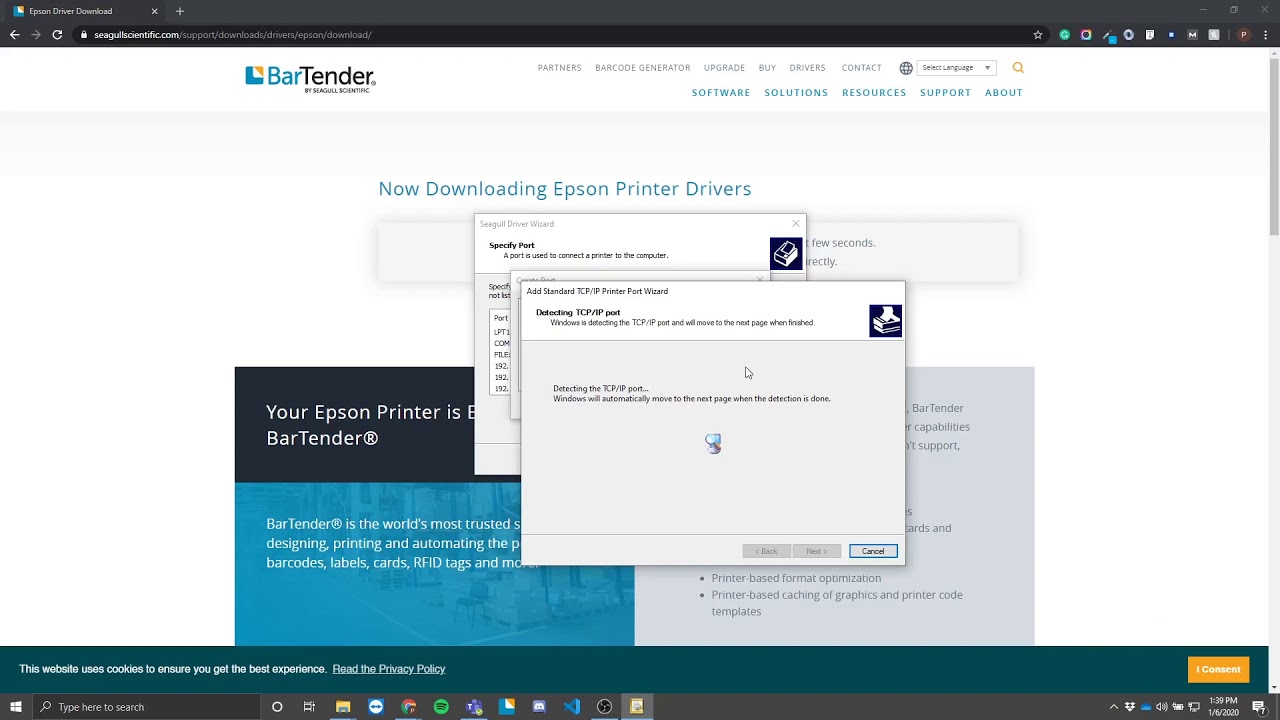This screenshot has height=720, width=1280.
Task: Open the notification center
Action: [1259, 707]
